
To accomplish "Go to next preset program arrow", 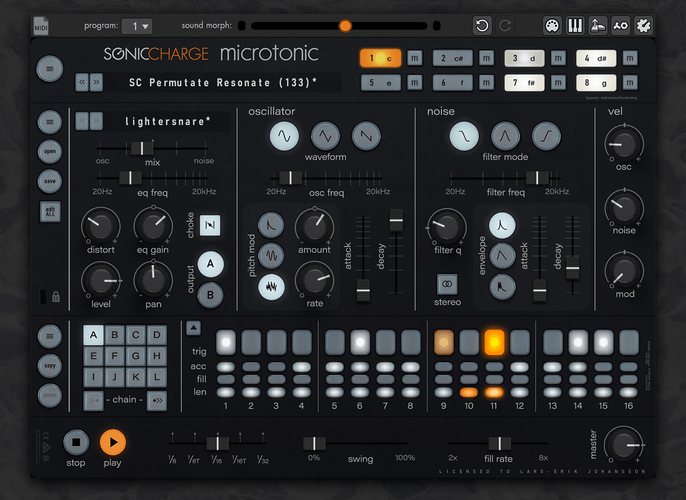I will tap(96, 82).
